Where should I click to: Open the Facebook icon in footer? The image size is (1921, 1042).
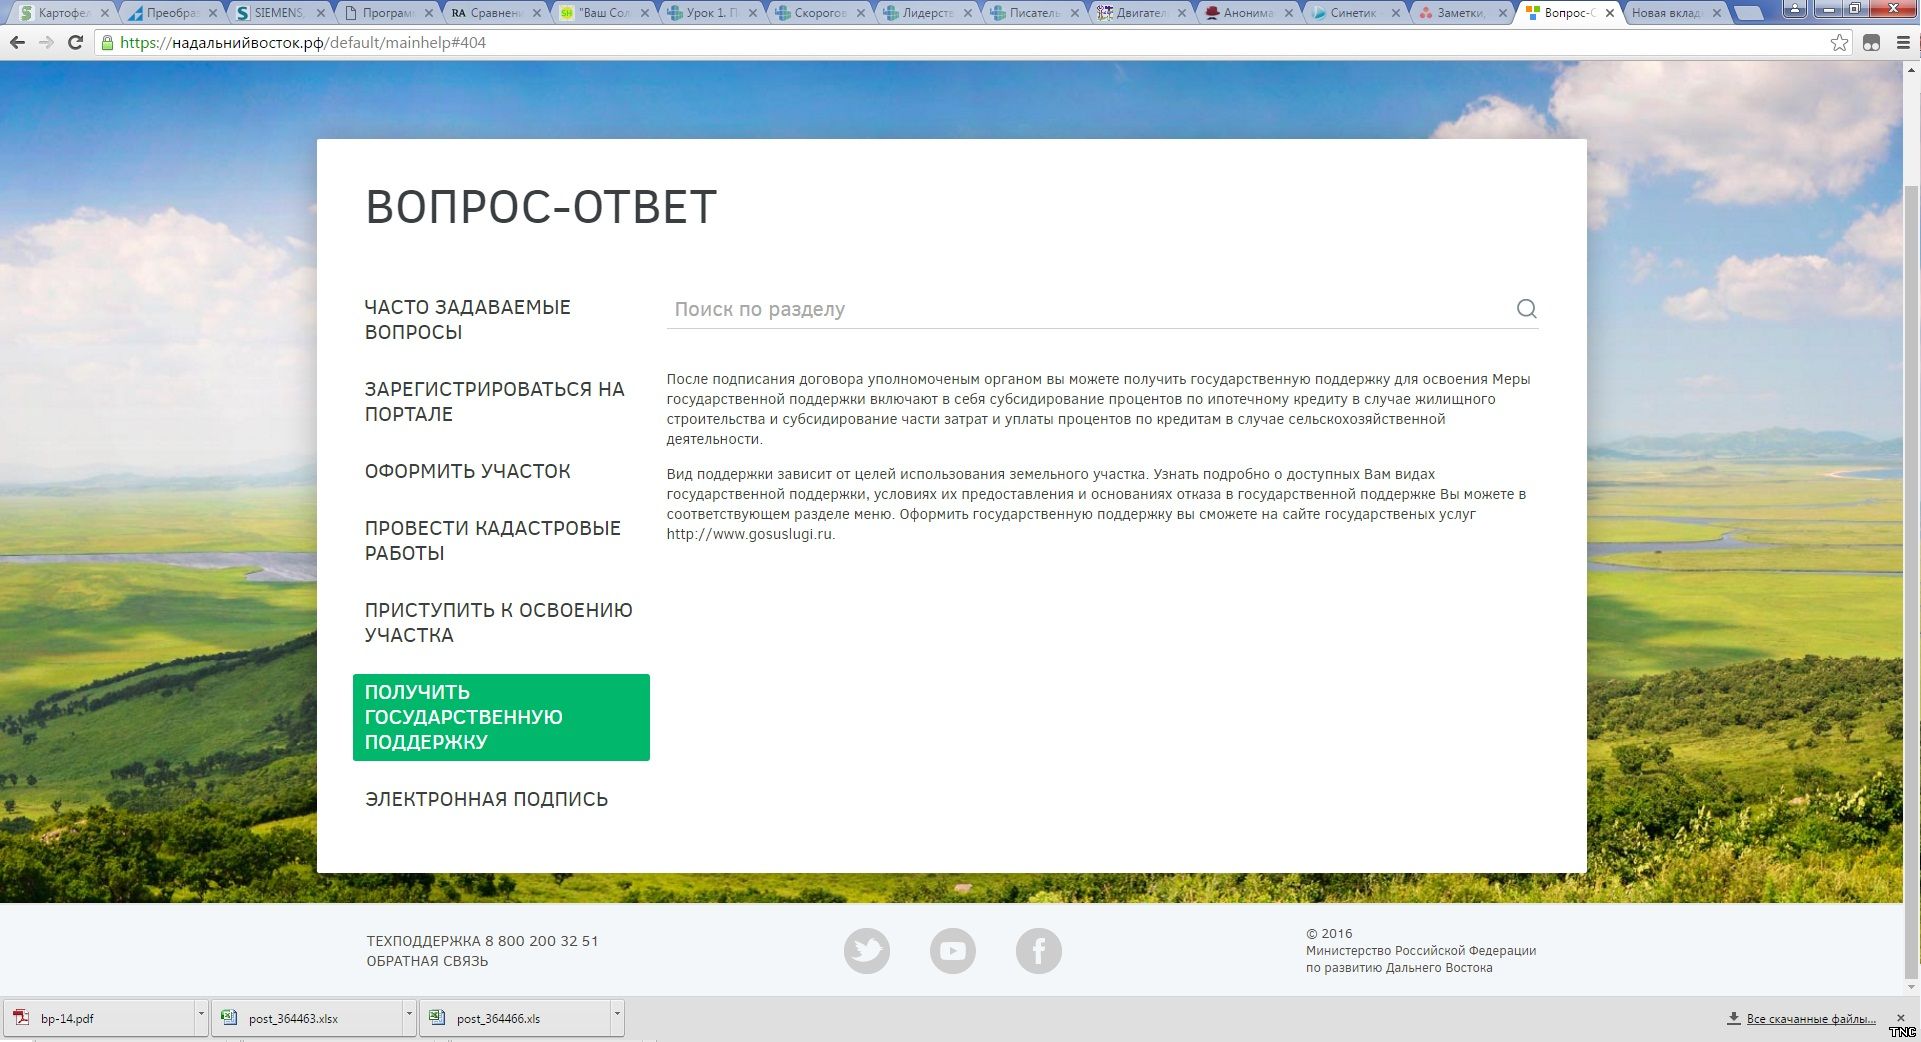(x=1039, y=950)
